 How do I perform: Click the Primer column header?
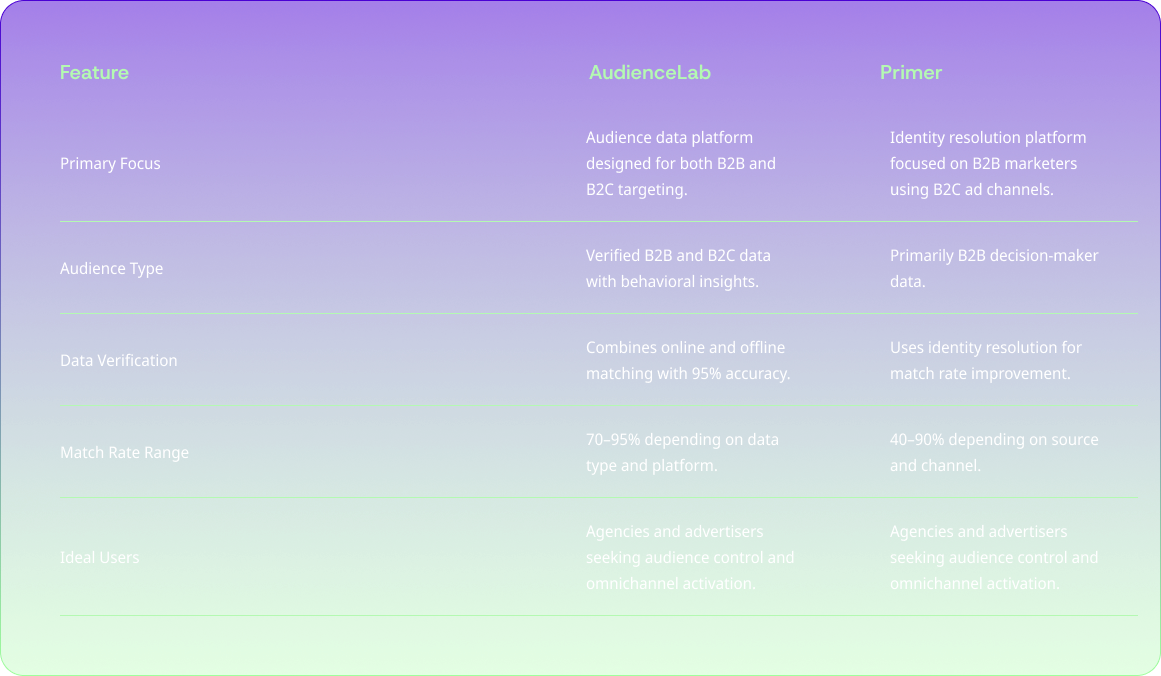pos(910,72)
